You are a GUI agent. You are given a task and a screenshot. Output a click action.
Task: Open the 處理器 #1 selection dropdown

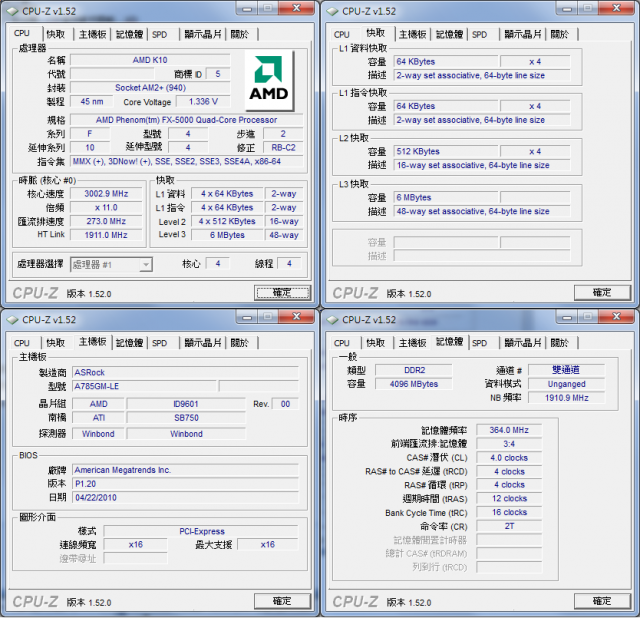(x=111, y=265)
